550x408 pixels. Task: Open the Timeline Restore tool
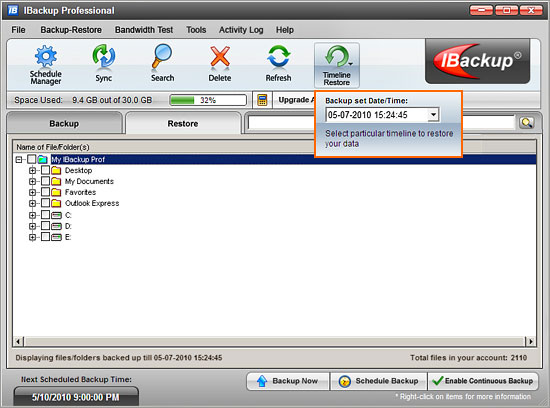coord(337,65)
